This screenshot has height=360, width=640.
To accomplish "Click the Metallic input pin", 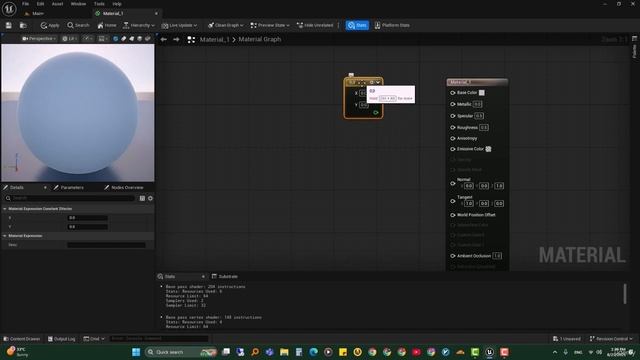I will 453,104.
